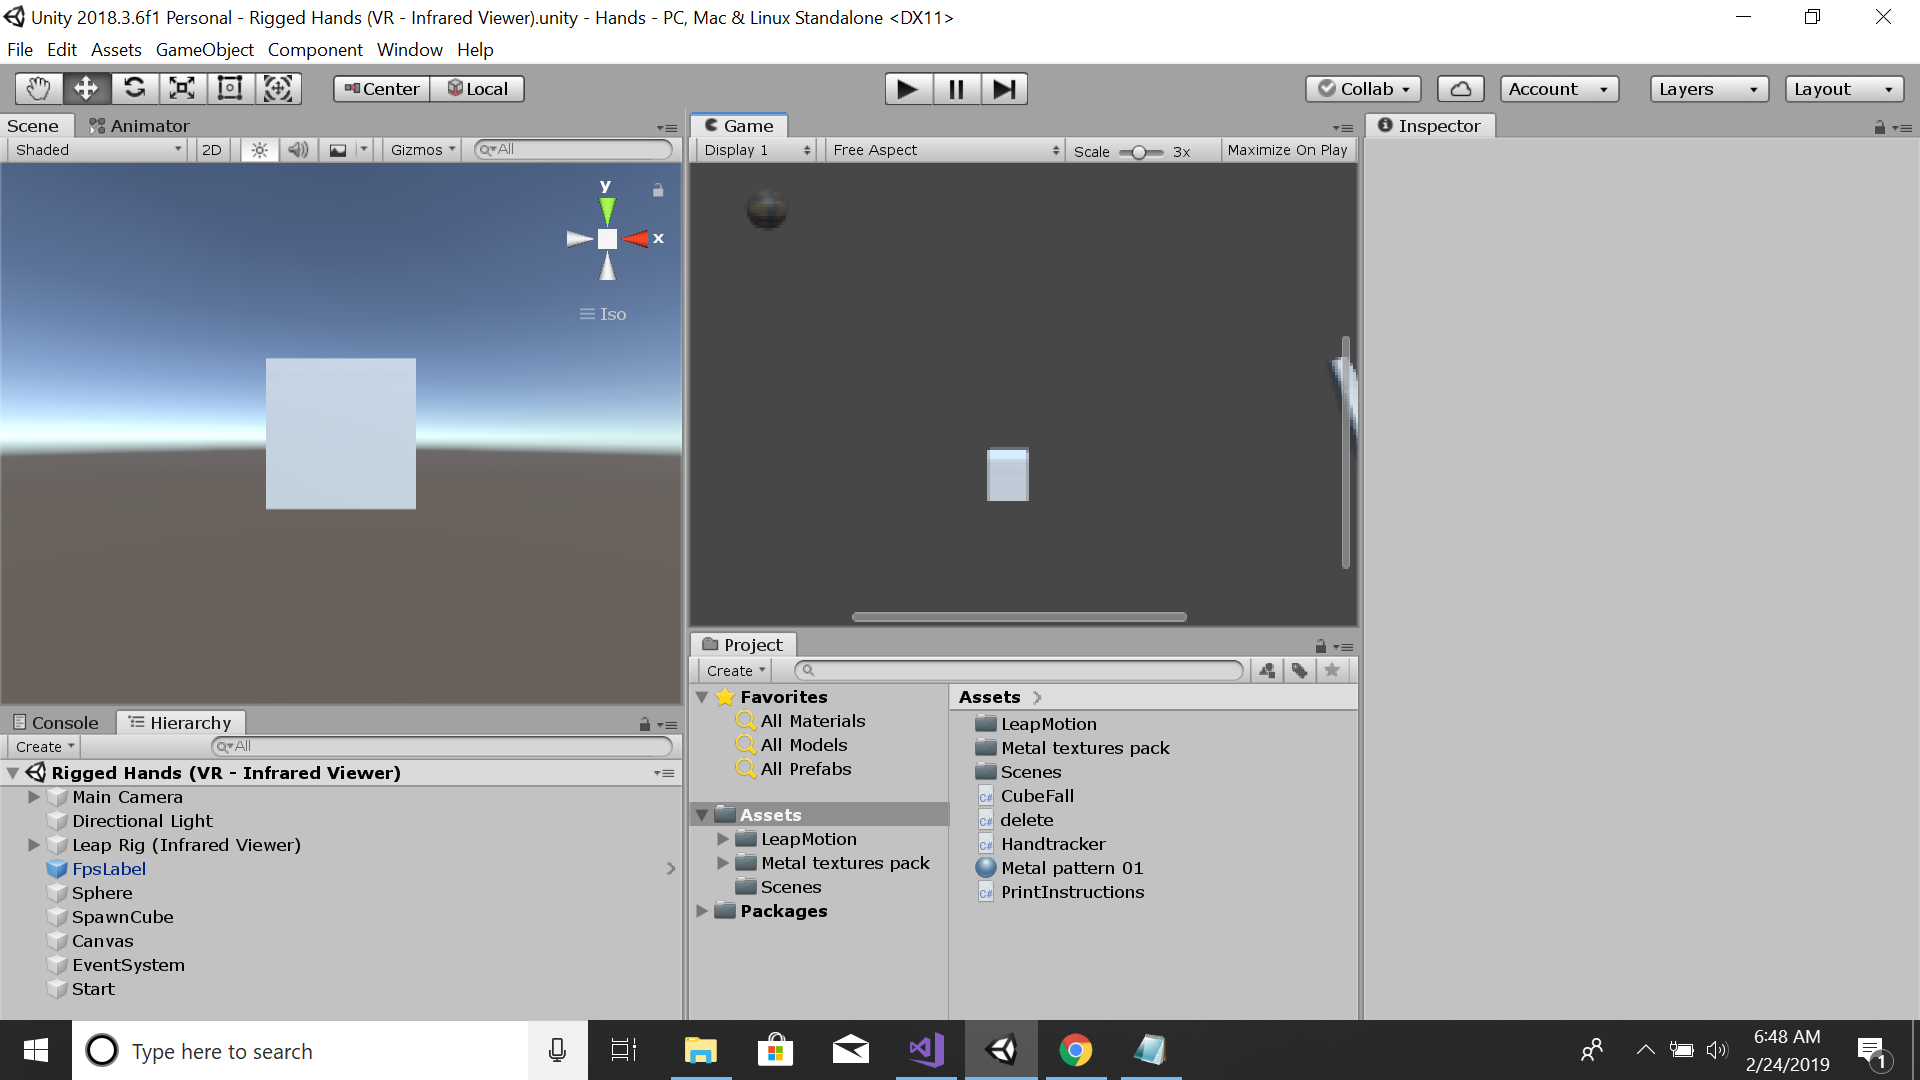
Task: Click the Center pivot button
Action: pyautogui.click(x=382, y=89)
